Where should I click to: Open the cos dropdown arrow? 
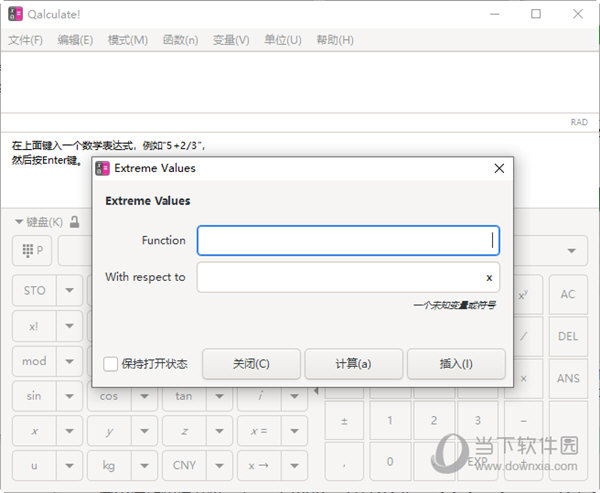click(x=144, y=397)
